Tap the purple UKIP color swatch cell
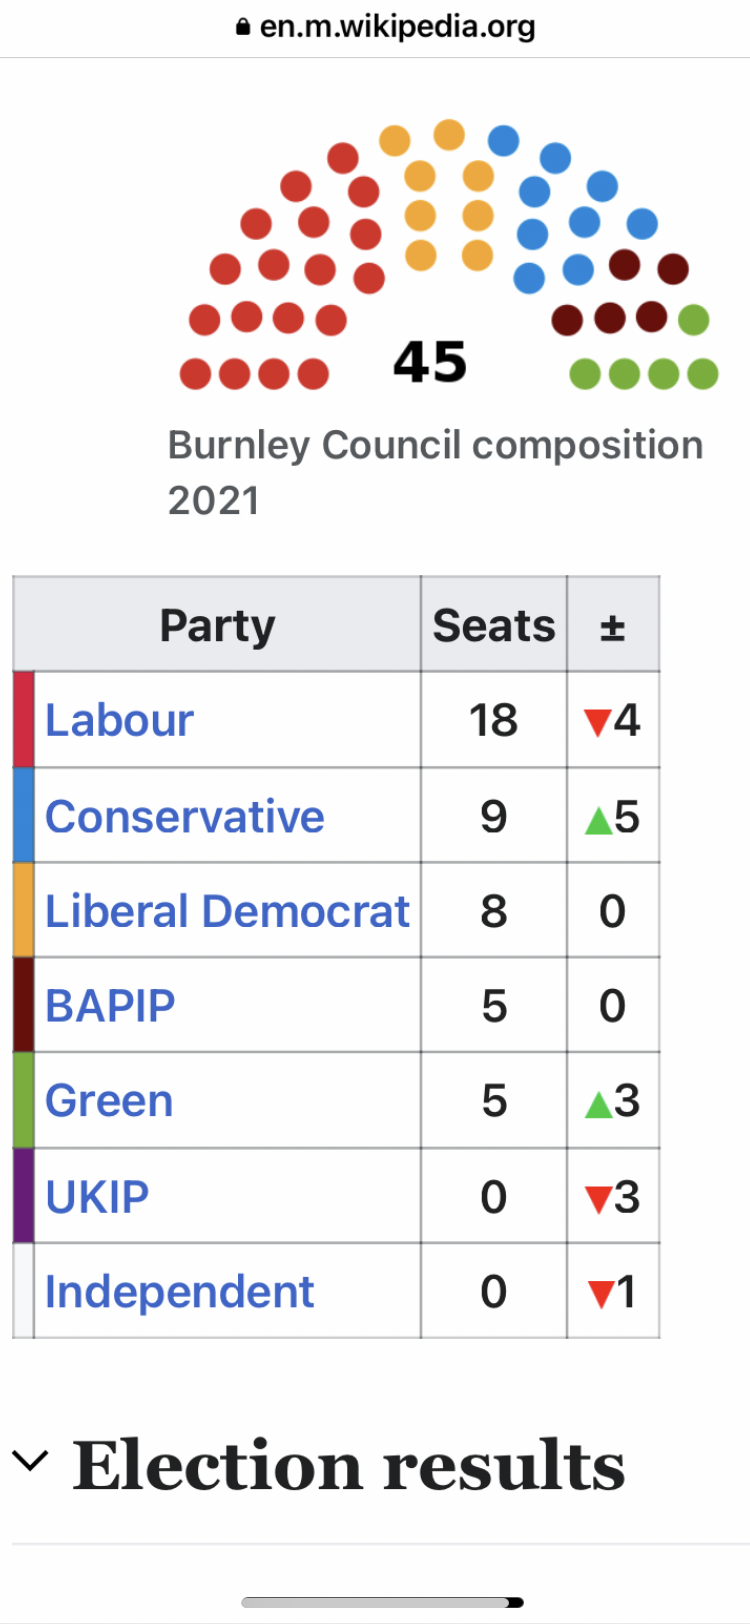Image resolution: width=750 pixels, height=1624 pixels. pyautogui.click(x=23, y=1196)
